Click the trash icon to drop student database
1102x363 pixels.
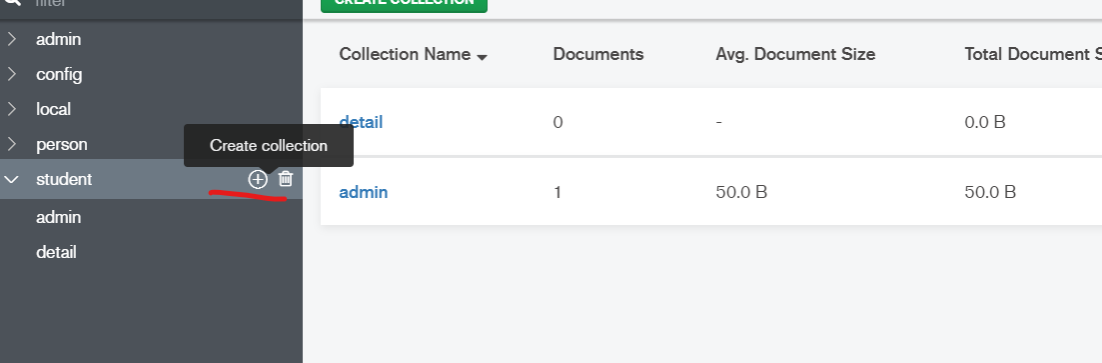click(x=285, y=178)
